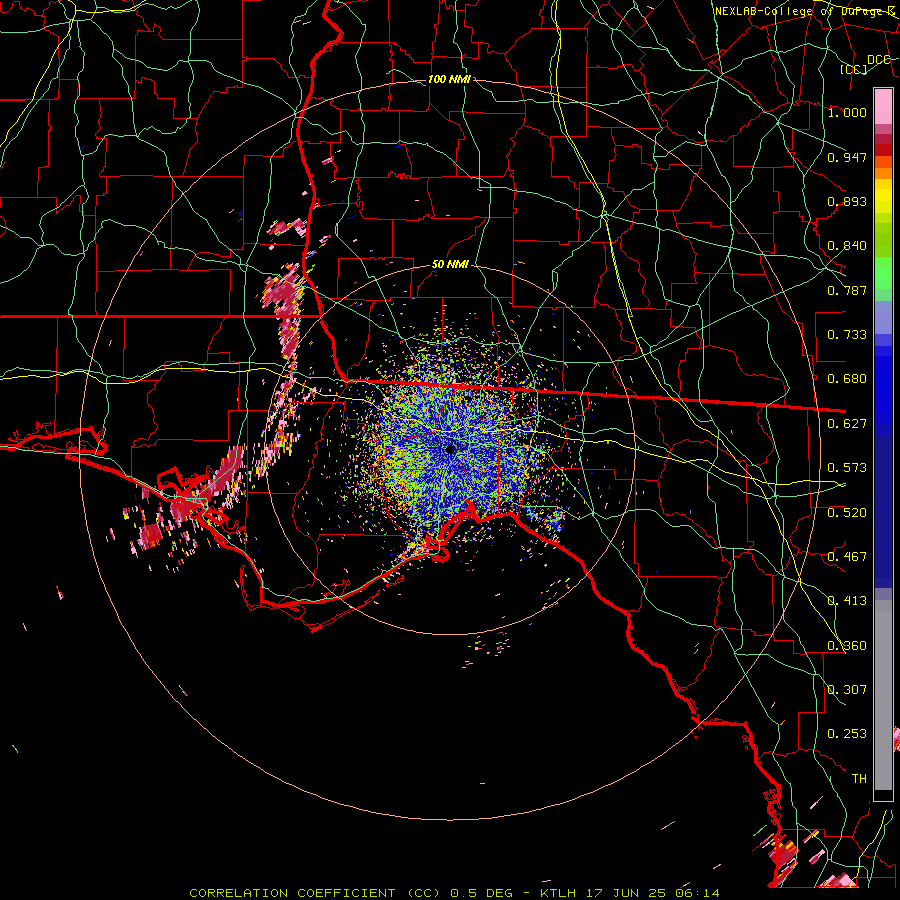Image resolution: width=900 pixels, height=900 pixels.
Task: Pick the light pink swatch at the color bar top
Action: pos(883,106)
